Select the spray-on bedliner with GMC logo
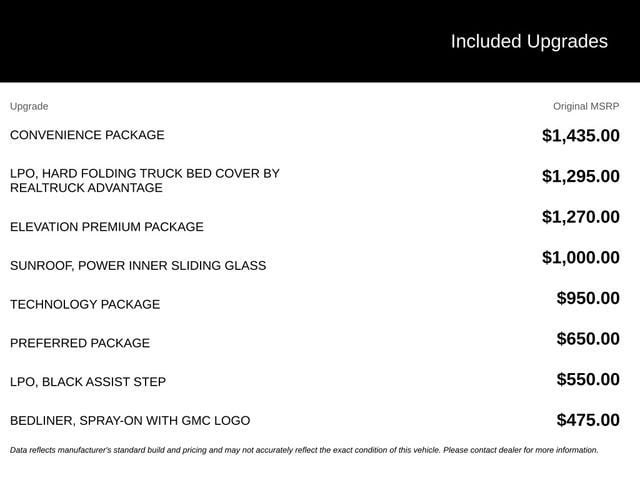The height and width of the screenshot is (480, 640). pyautogui.click(x=130, y=421)
